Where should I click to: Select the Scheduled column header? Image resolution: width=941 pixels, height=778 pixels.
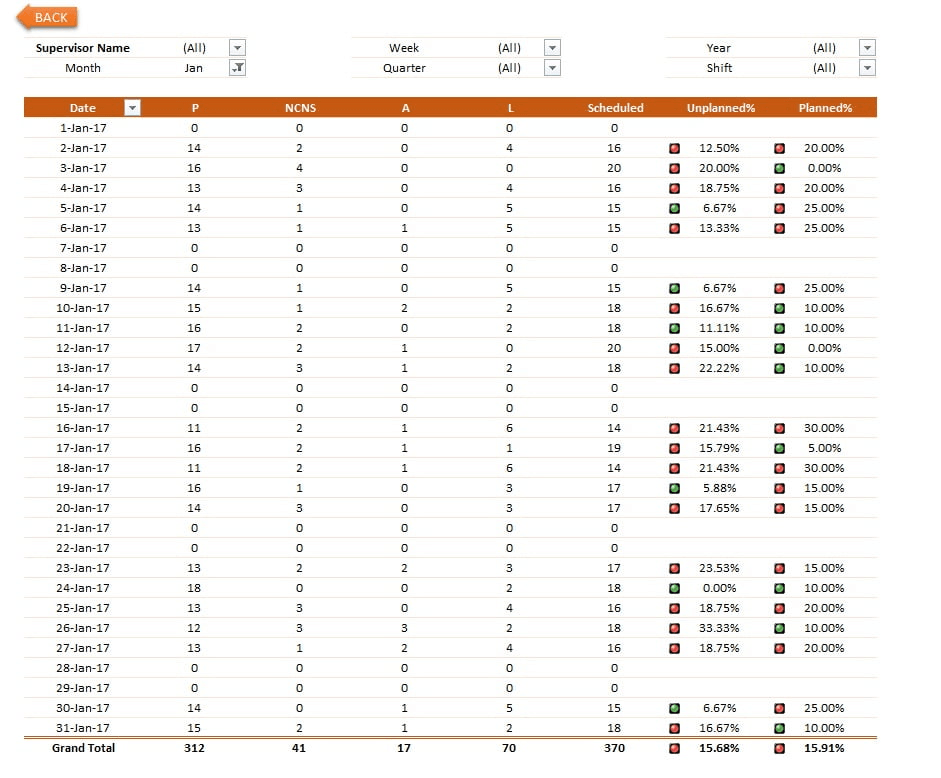615,108
